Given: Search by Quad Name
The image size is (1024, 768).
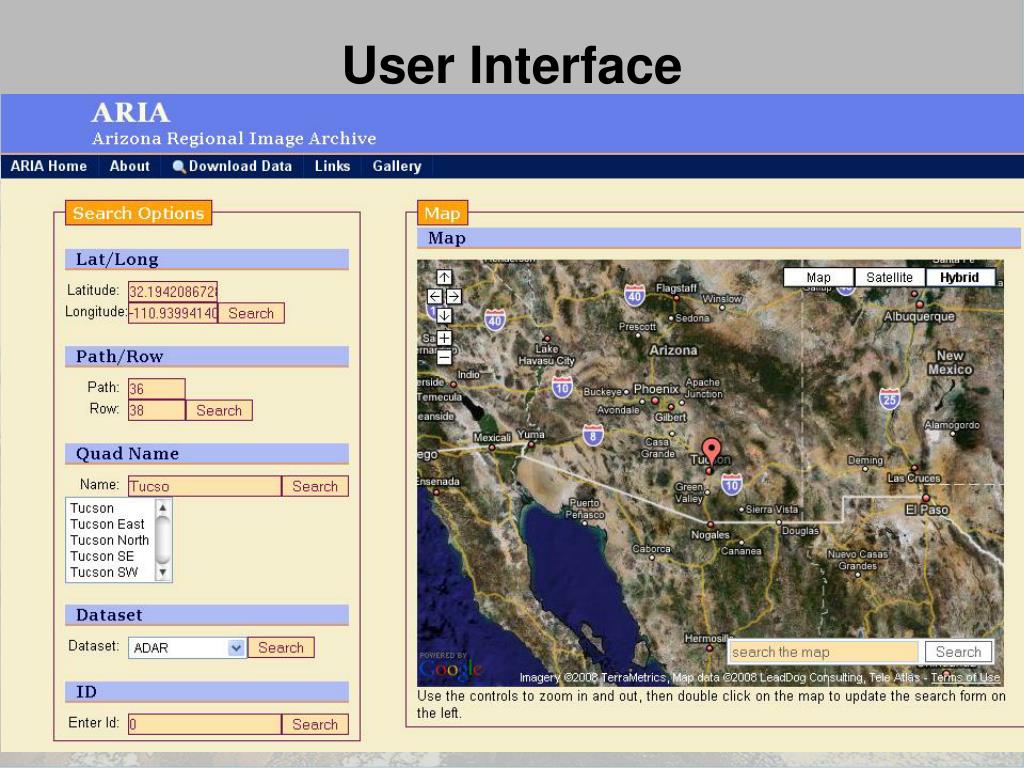Looking at the screenshot, I should tap(315, 486).
